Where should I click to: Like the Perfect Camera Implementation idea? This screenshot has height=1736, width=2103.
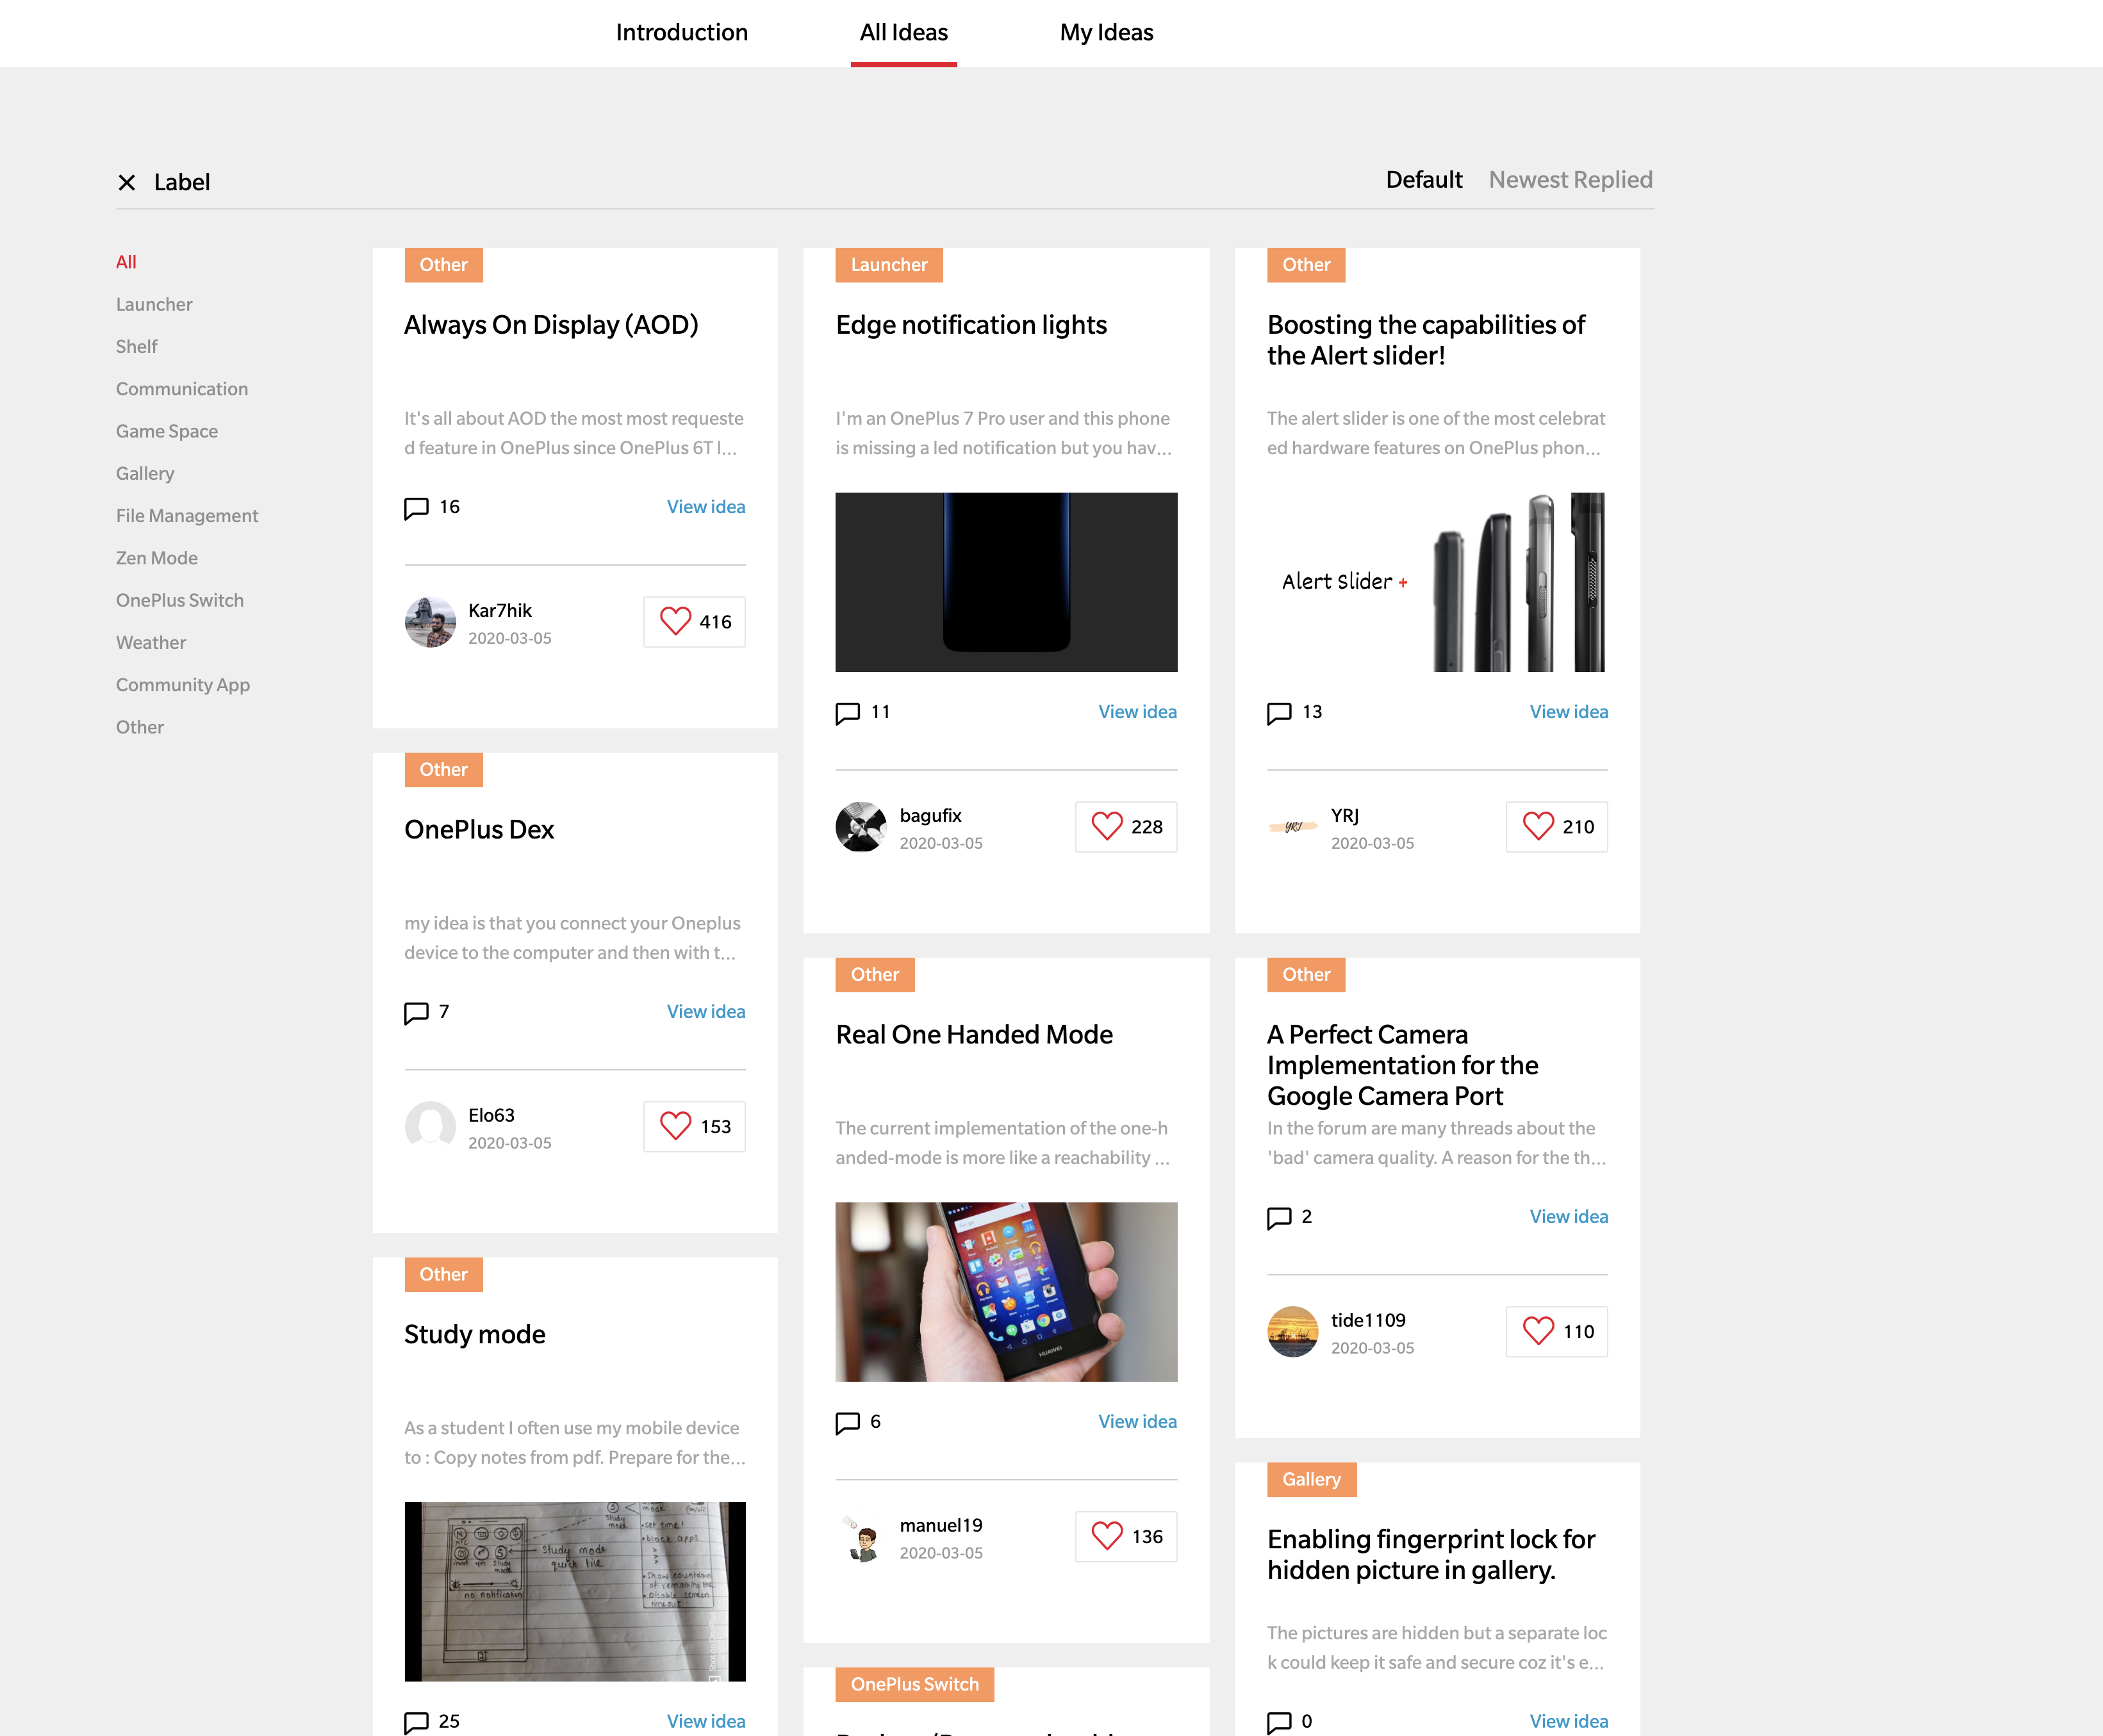click(x=1538, y=1331)
